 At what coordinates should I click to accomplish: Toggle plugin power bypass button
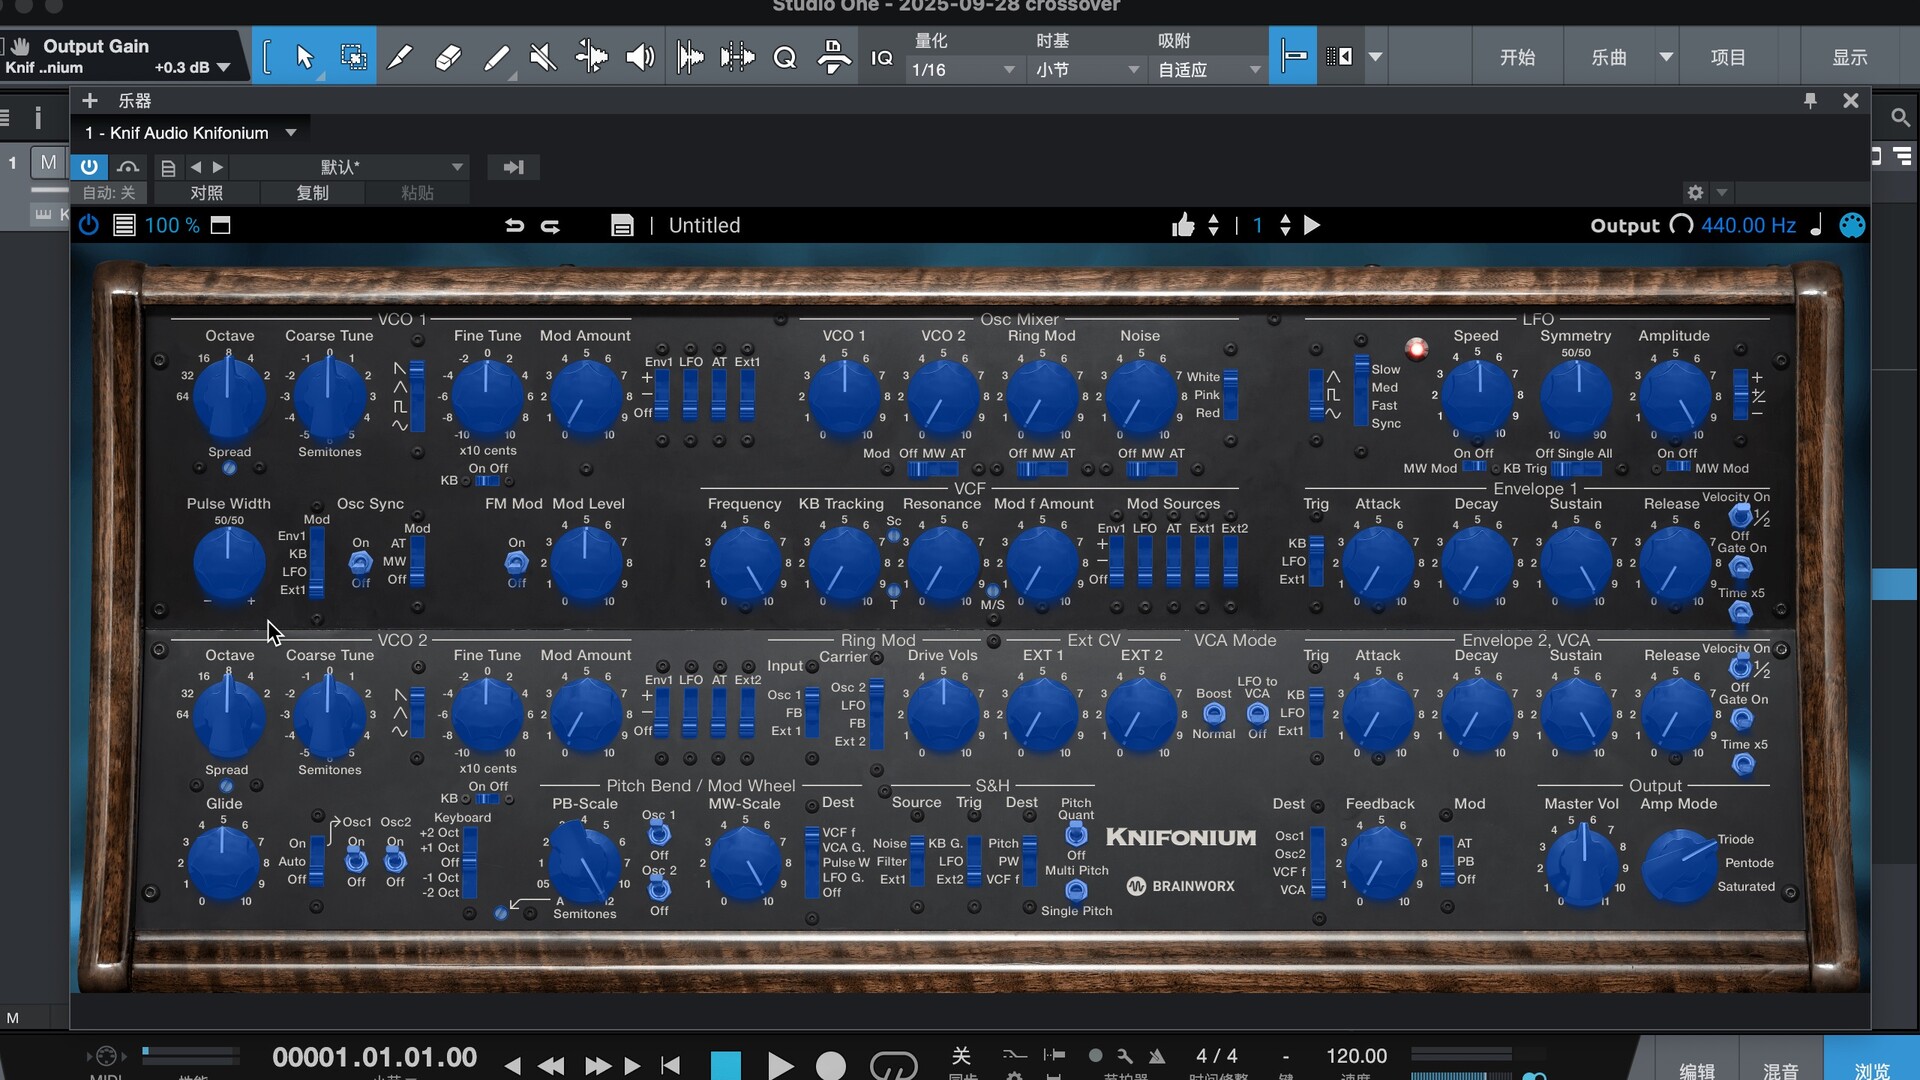(89, 226)
